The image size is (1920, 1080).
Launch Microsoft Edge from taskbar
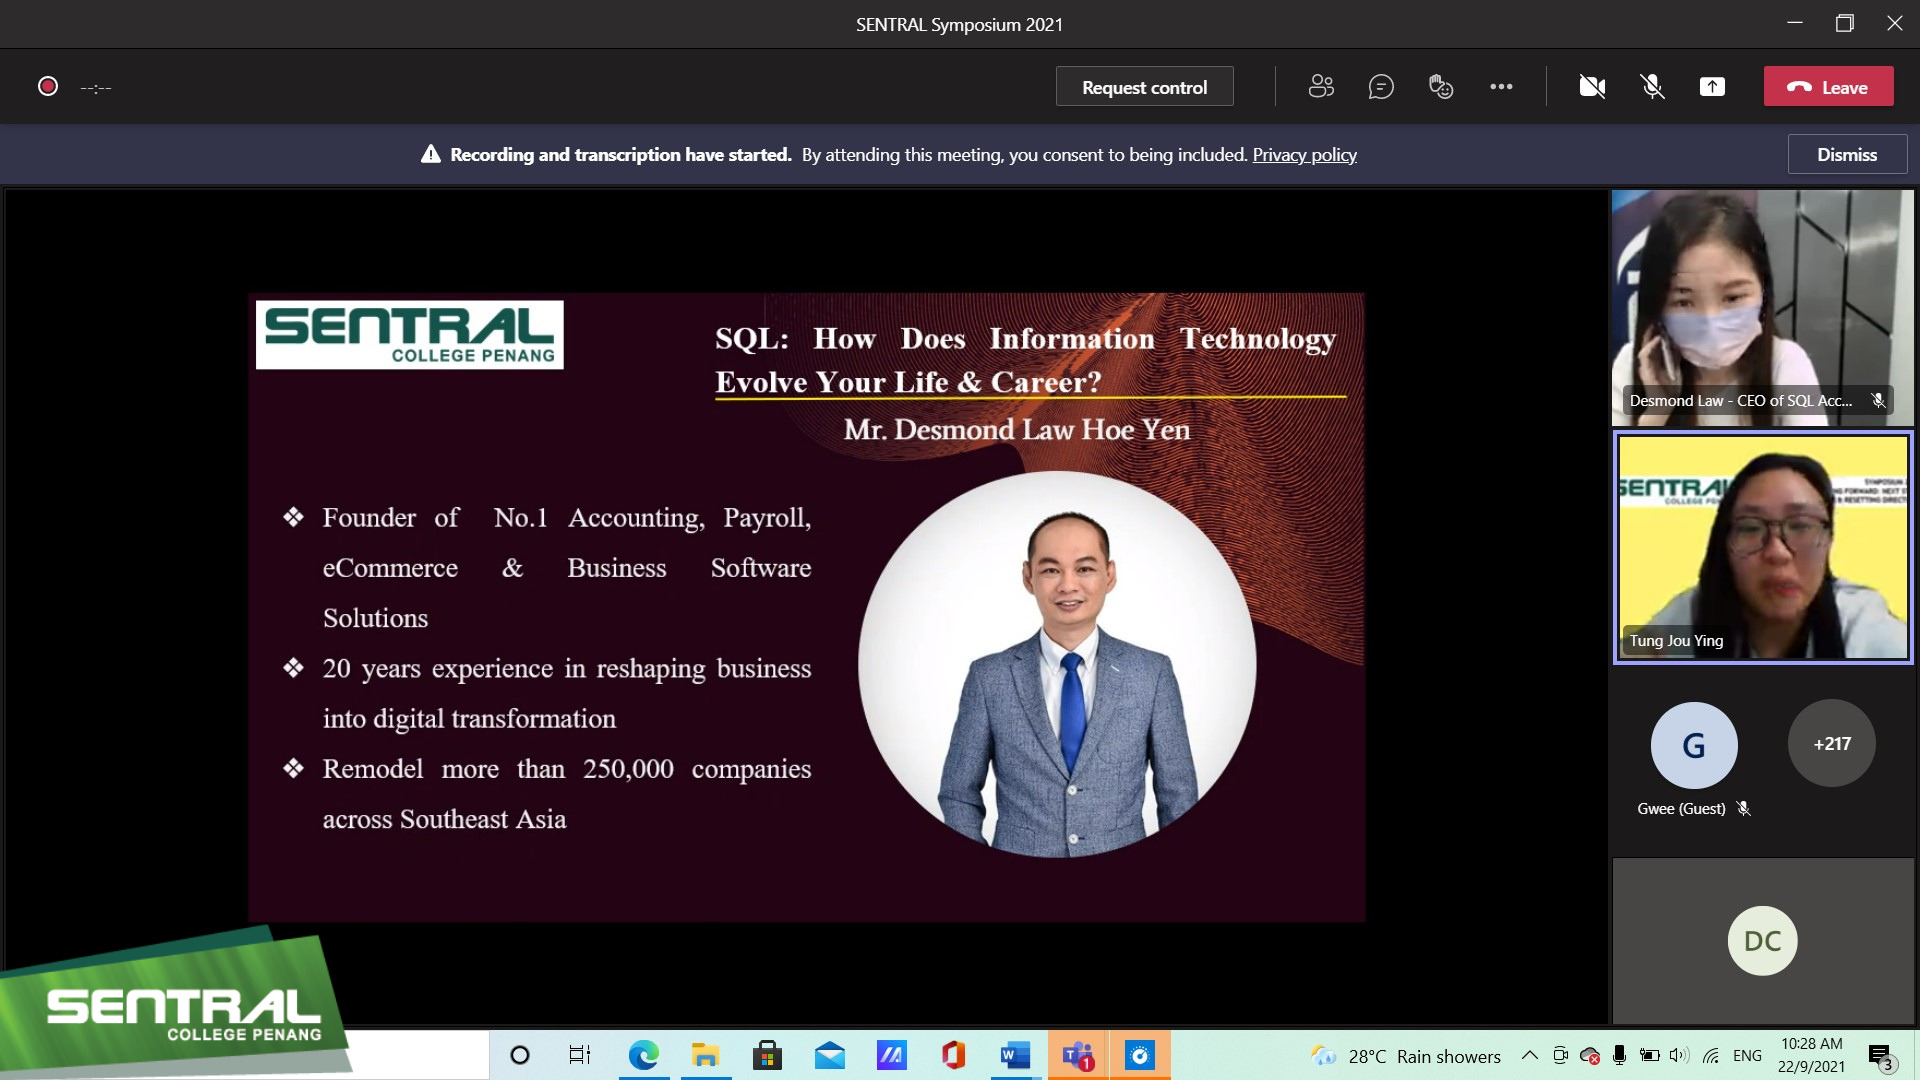(643, 1055)
